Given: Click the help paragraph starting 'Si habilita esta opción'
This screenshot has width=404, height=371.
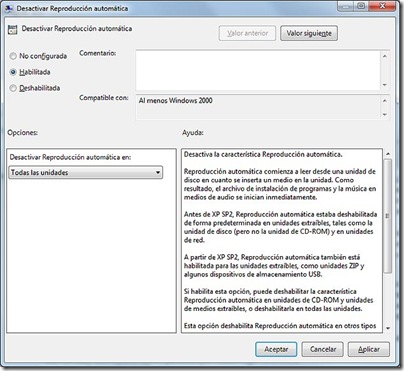Looking at the screenshot, I should point(279,300).
